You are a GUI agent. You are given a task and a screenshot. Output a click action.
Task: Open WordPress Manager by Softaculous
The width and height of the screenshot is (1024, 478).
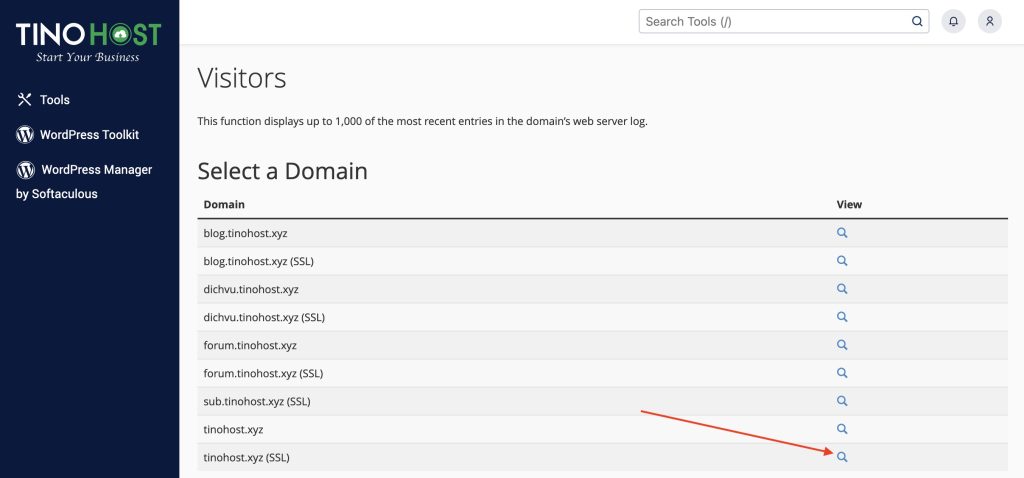tap(84, 182)
